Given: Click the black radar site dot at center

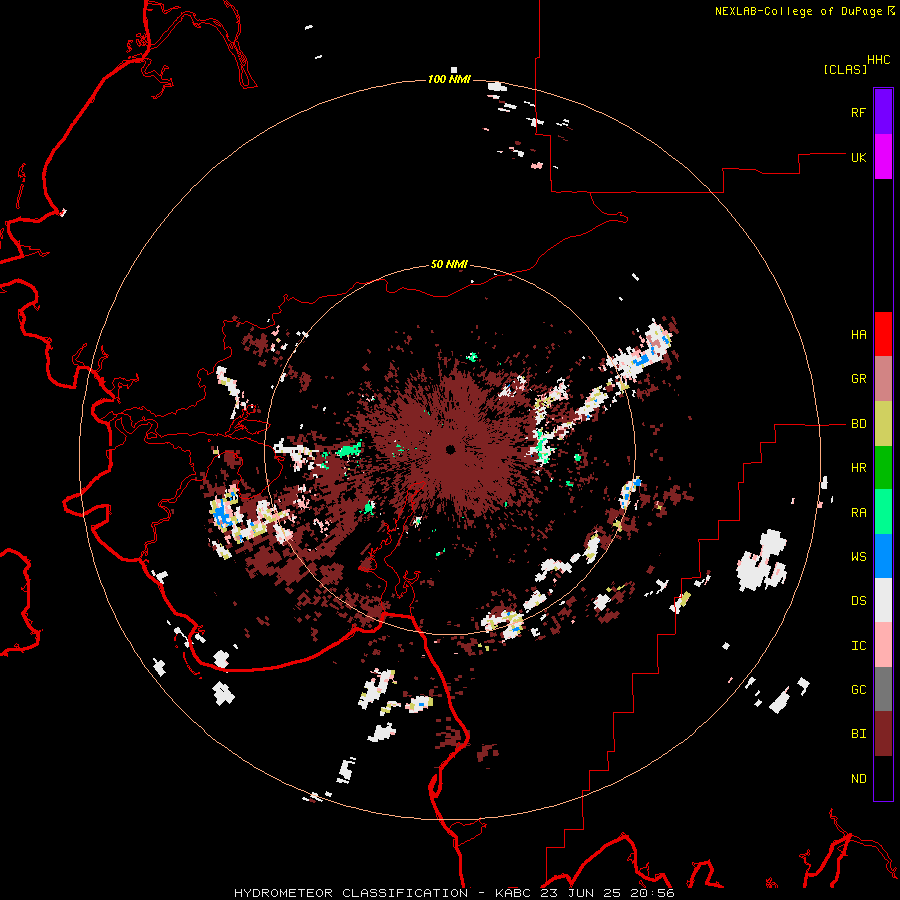Looking at the screenshot, I should click(450, 449).
